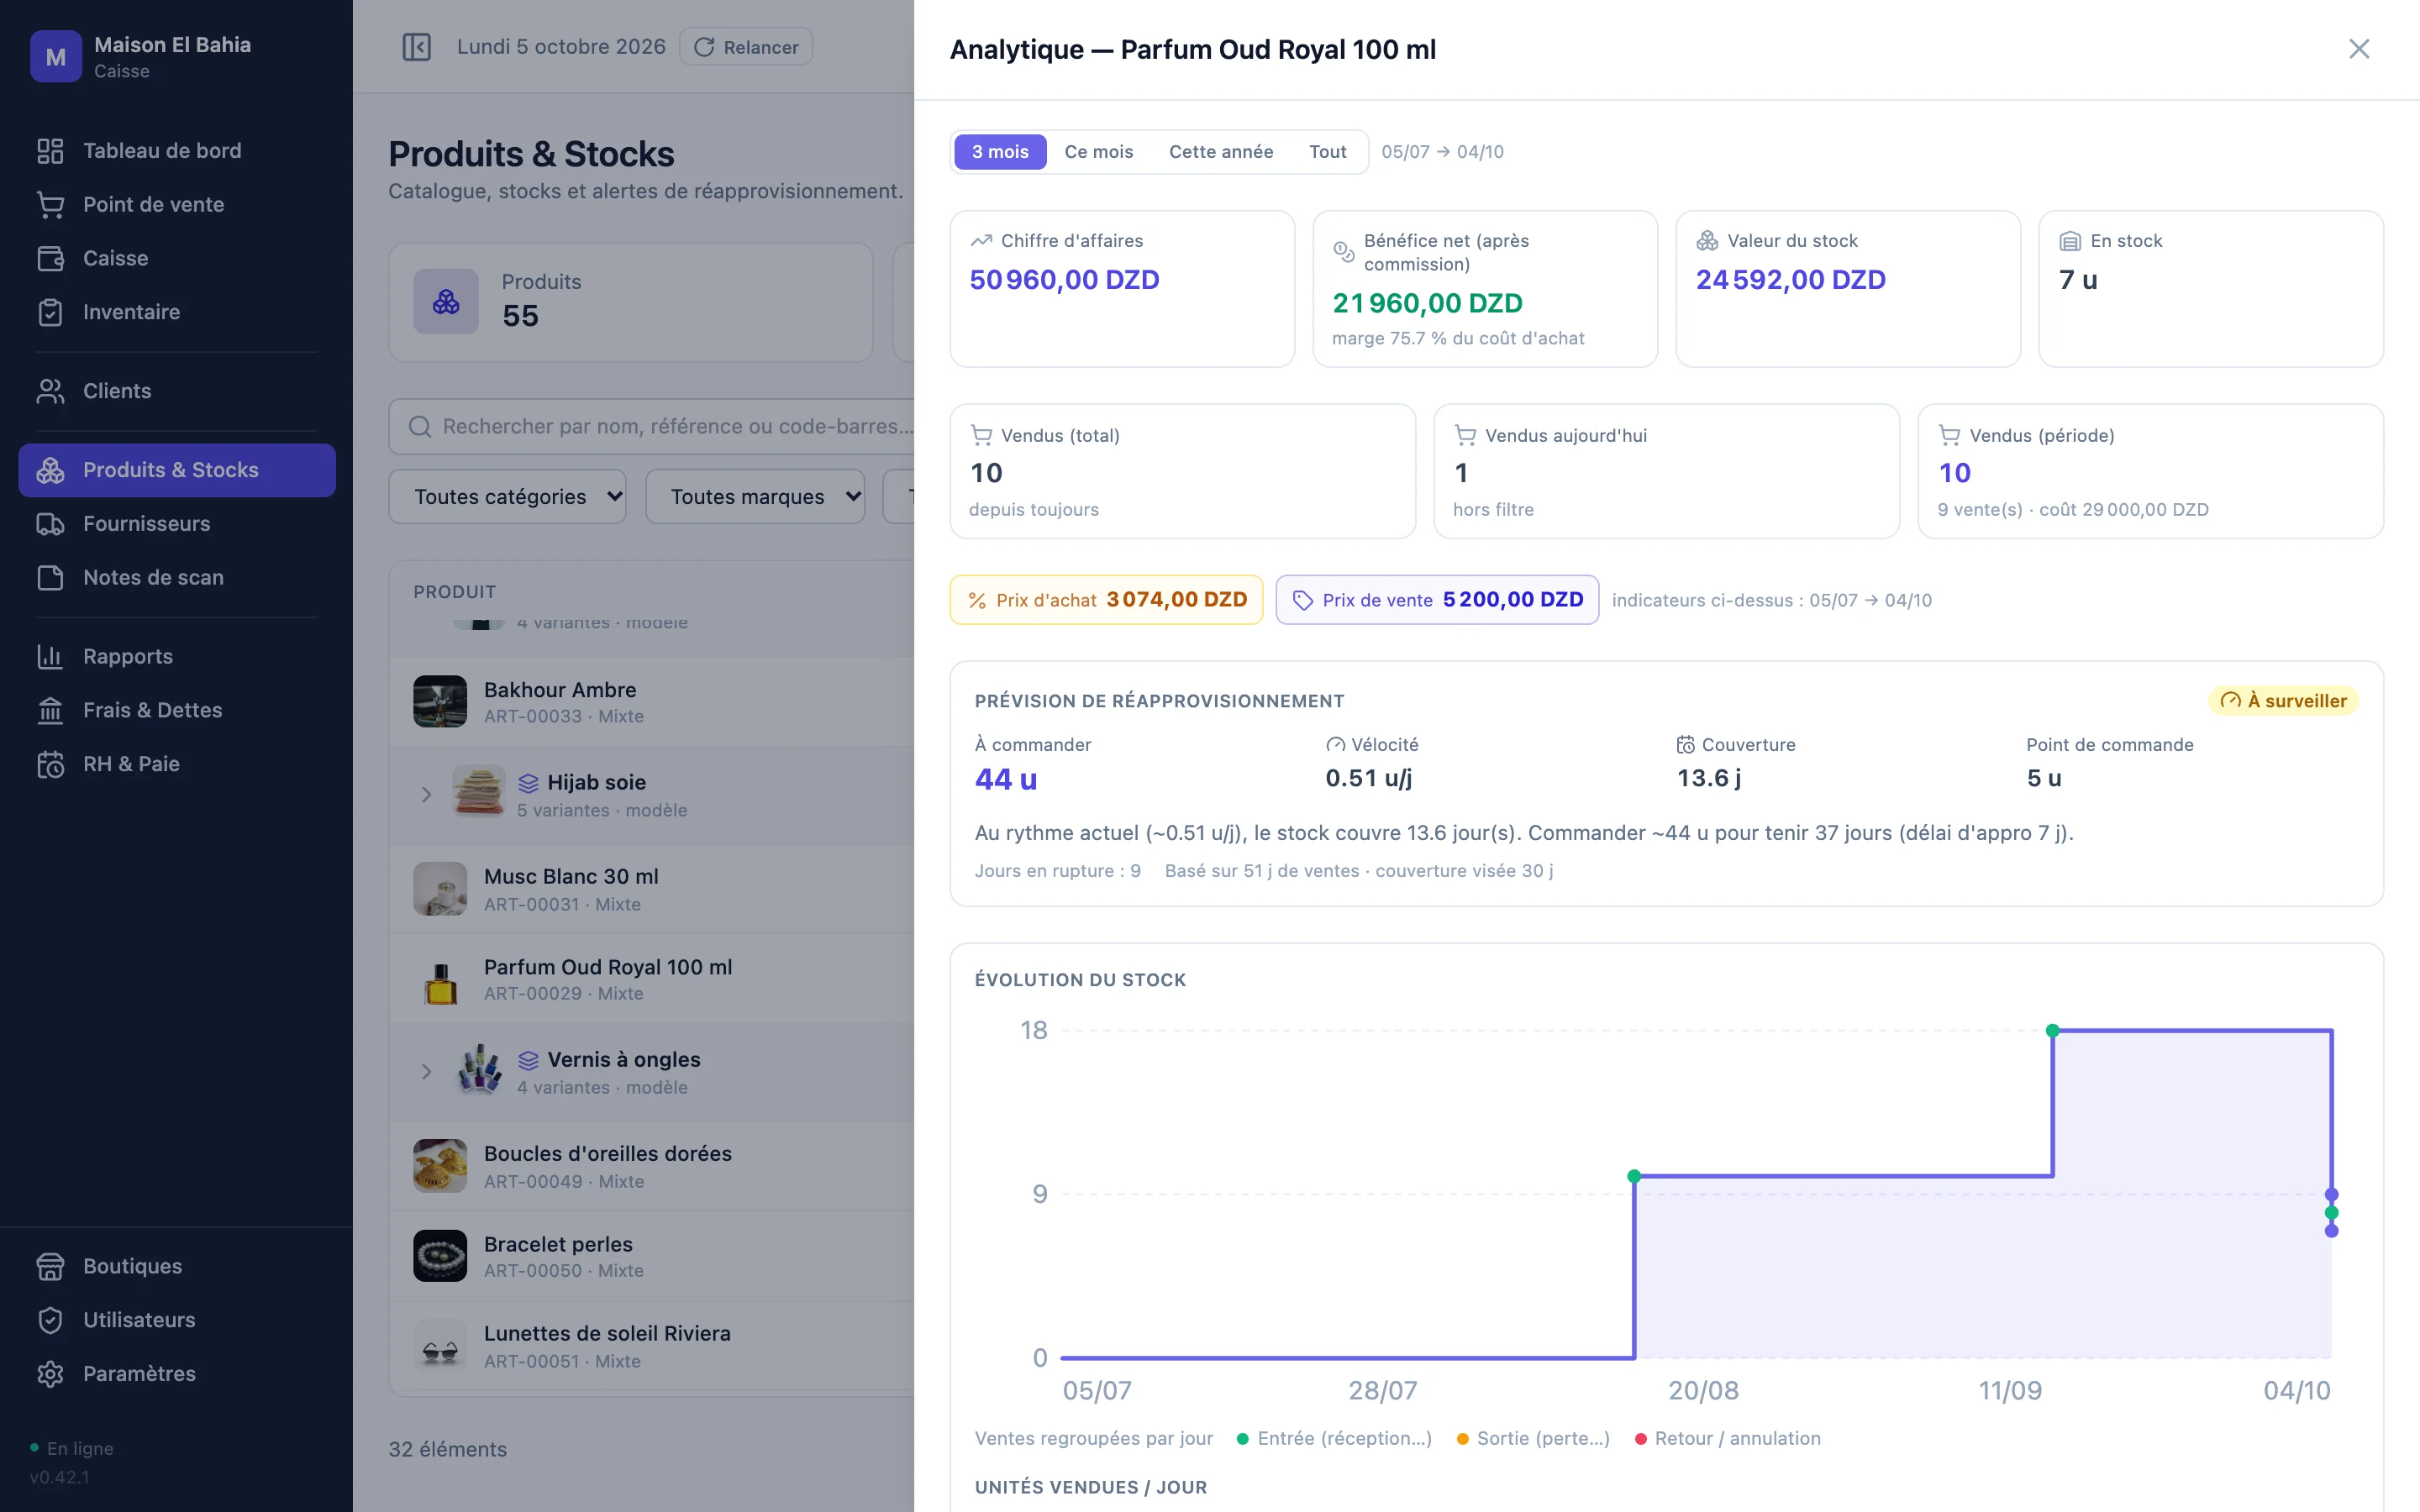Open Toutes marques dropdown
This screenshot has width=2420, height=1512.
tap(756, 497)
